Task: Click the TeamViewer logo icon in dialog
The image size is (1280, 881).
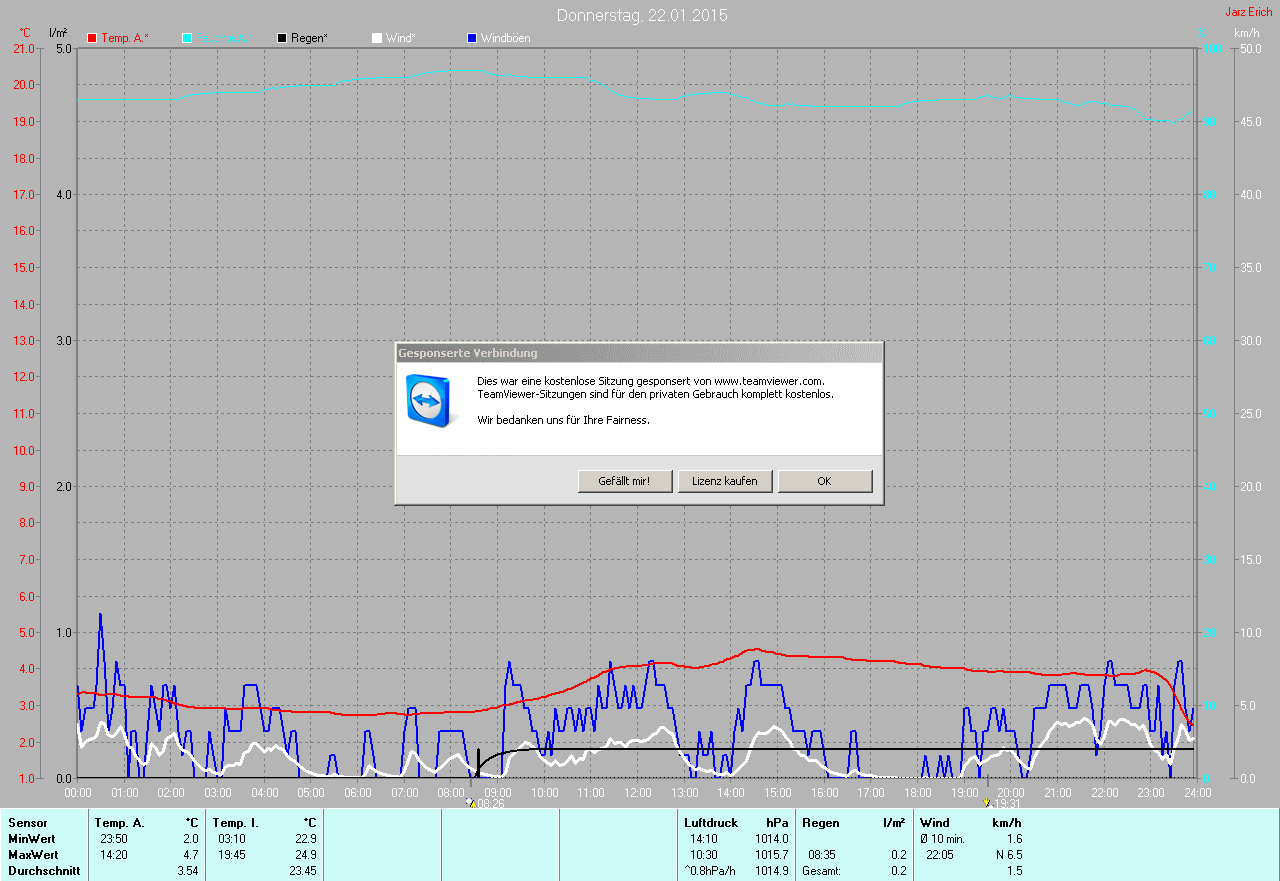Action: click(428, 402)
